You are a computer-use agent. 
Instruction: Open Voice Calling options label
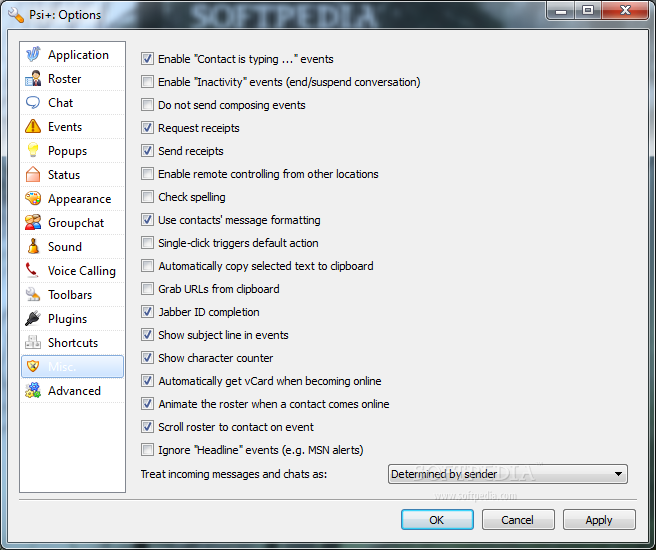82,271
